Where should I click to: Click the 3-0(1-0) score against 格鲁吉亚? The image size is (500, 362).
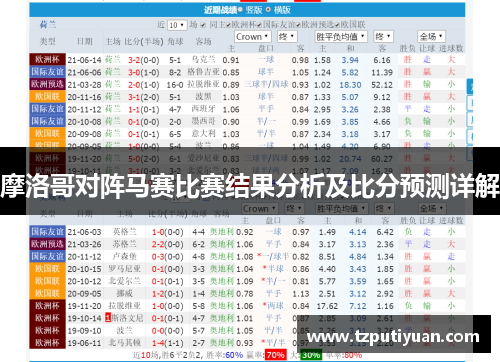coord(144,73)
